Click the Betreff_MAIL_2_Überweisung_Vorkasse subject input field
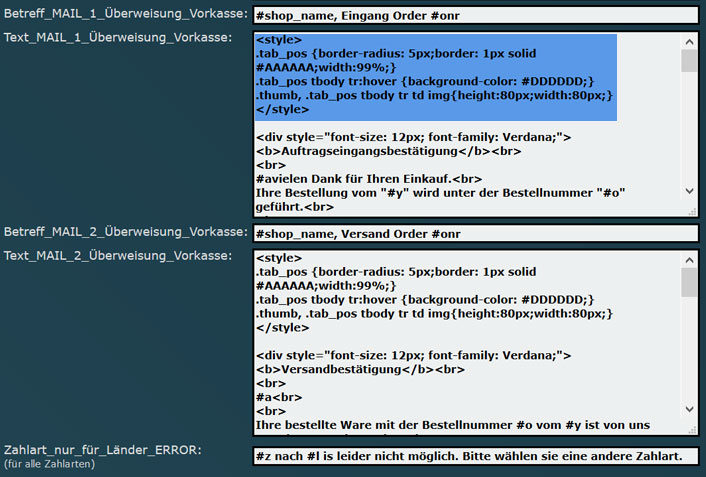 475,233
